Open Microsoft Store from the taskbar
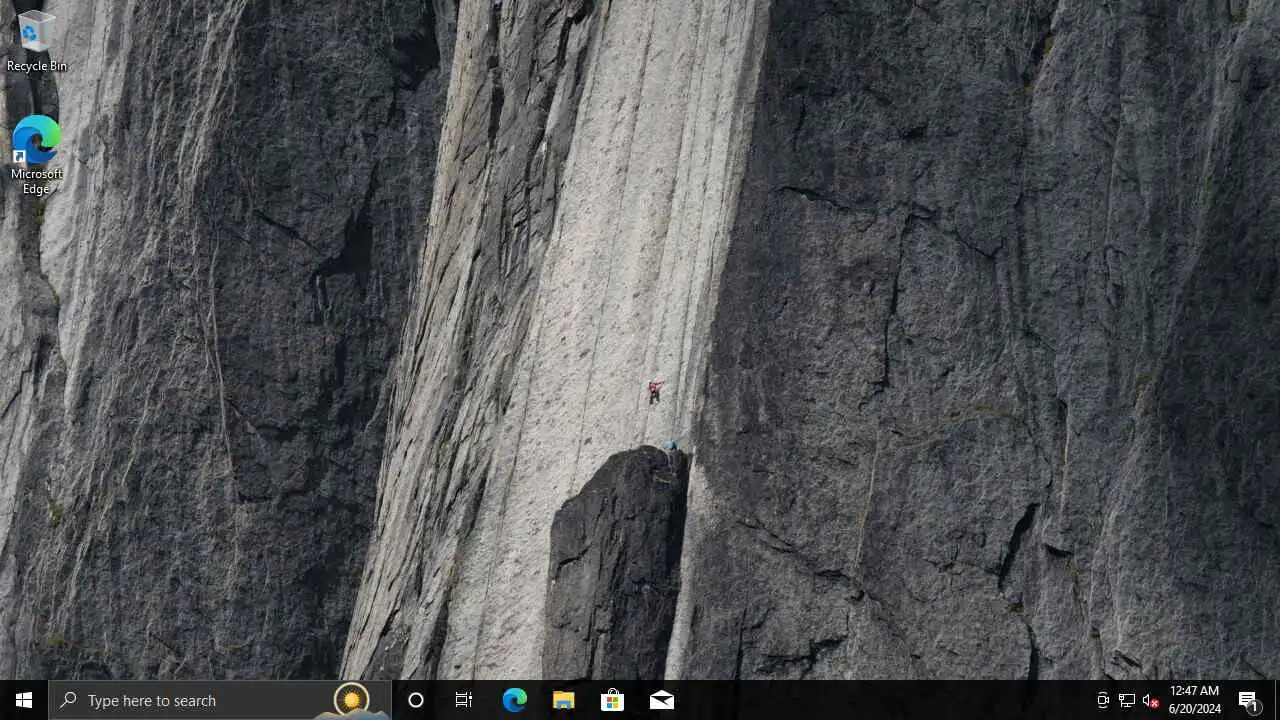 [612, 700]
